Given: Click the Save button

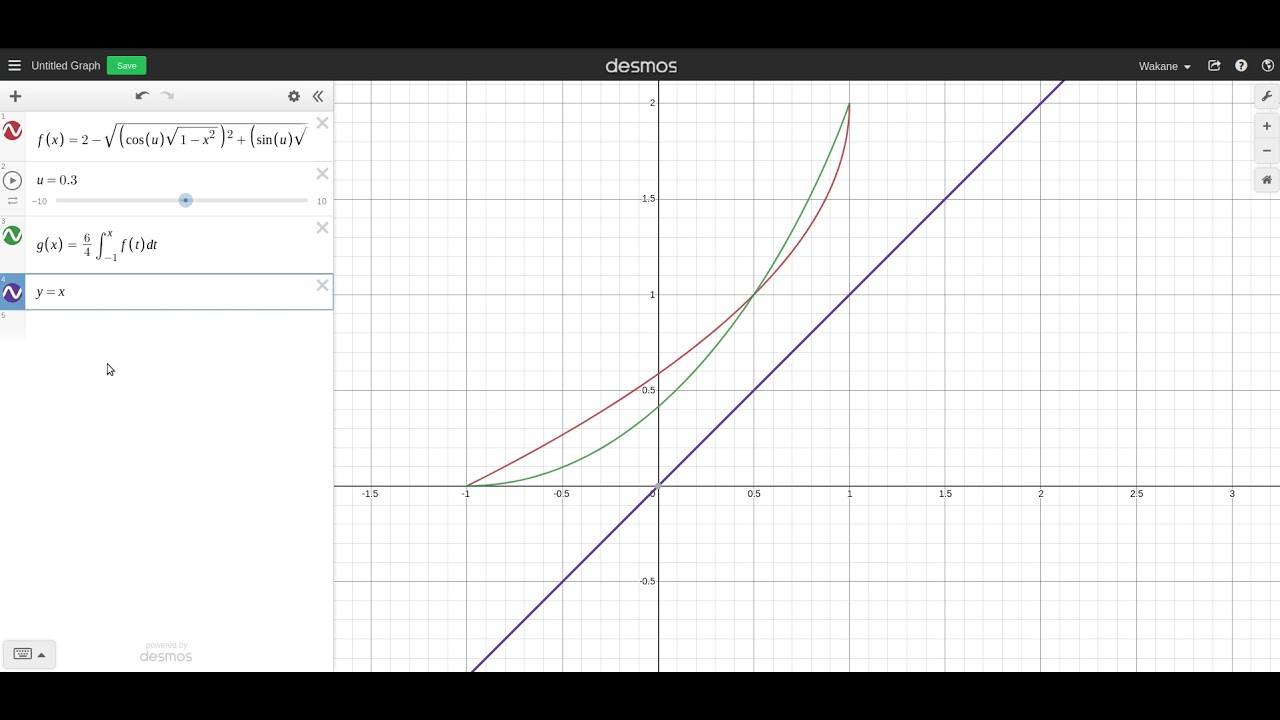Looking at the screenshot, I should (126, 66).
